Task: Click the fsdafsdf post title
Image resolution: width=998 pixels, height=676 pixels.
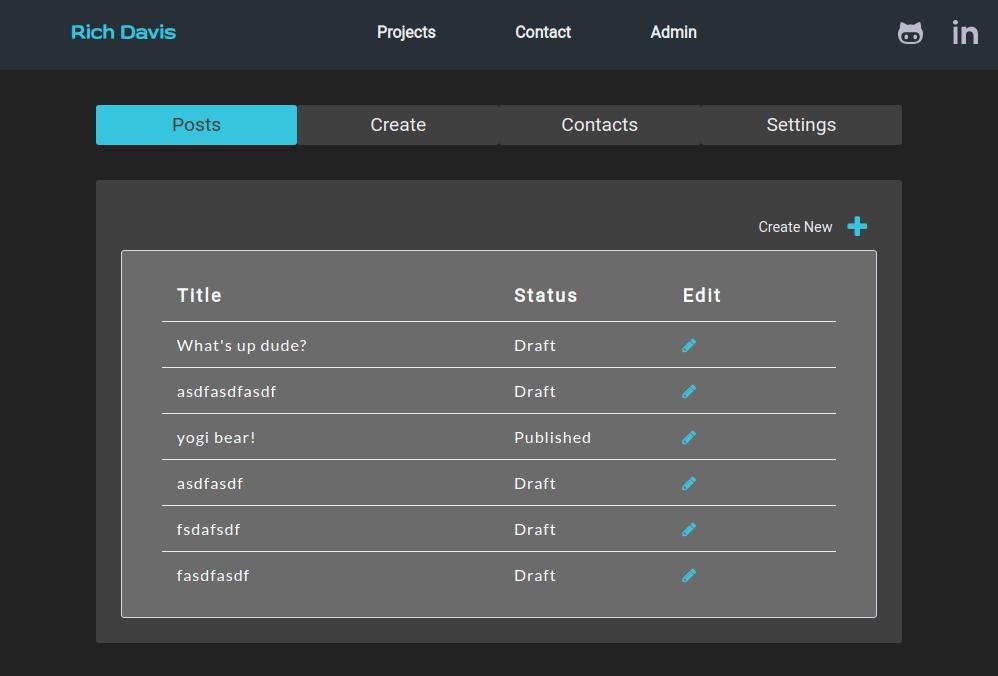Action: pyautogui.click(x=208, y=530)
